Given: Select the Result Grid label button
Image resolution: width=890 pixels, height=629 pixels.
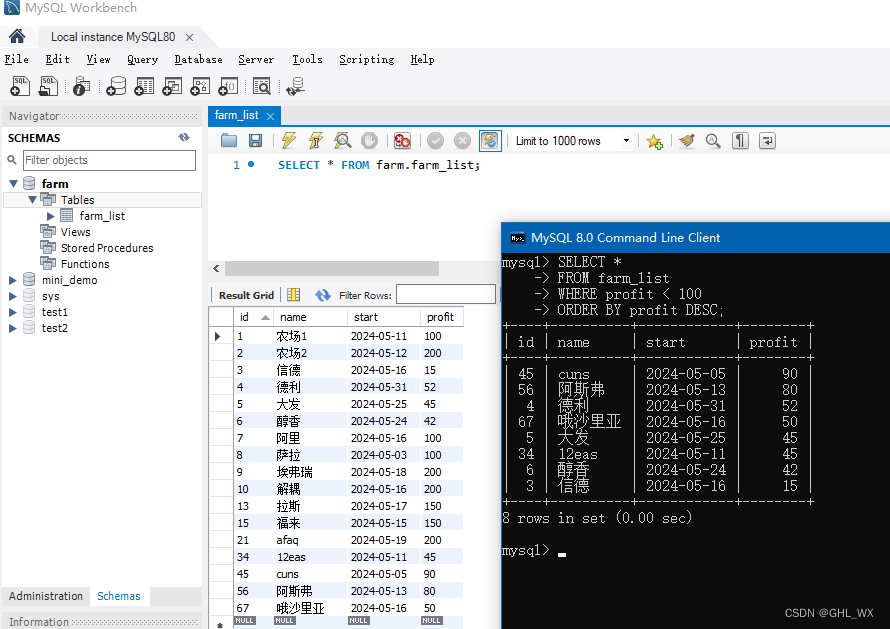Looking at the screenshot, I should point(246,295).
